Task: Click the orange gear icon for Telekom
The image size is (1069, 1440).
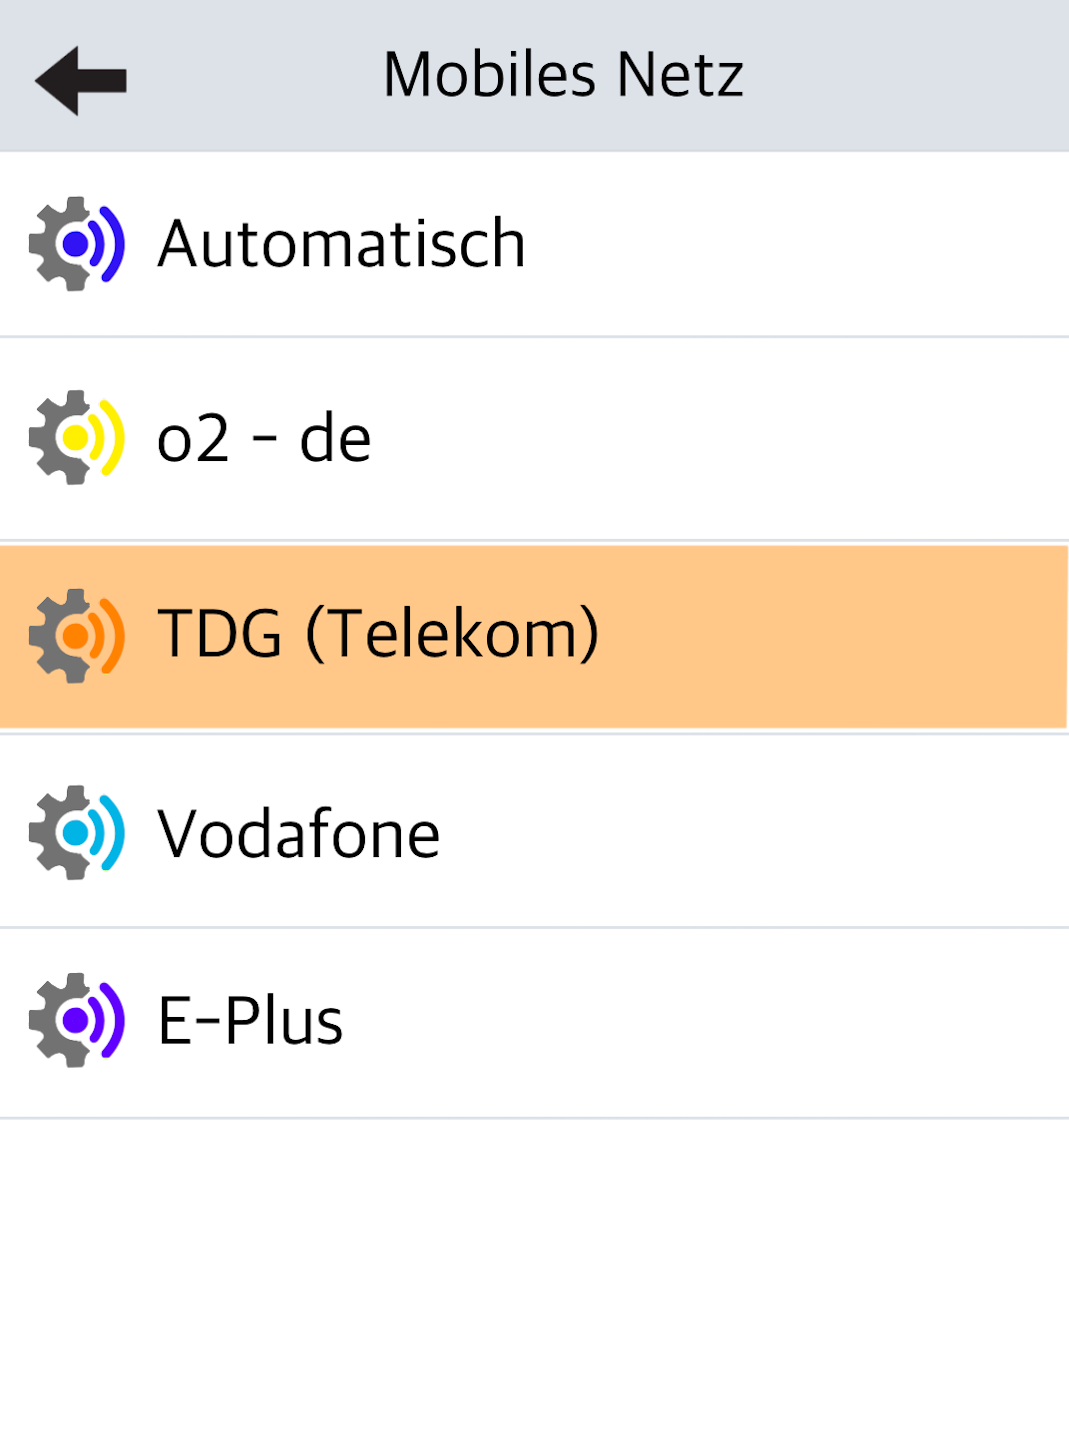Action: (76, 636)
